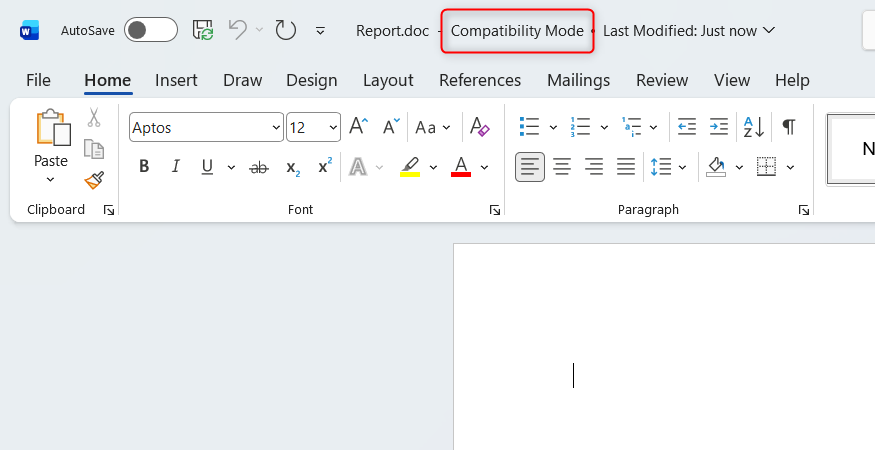Open the Font dialog launcher
Viewport: 875px width, 450px height.
(494, 210)
